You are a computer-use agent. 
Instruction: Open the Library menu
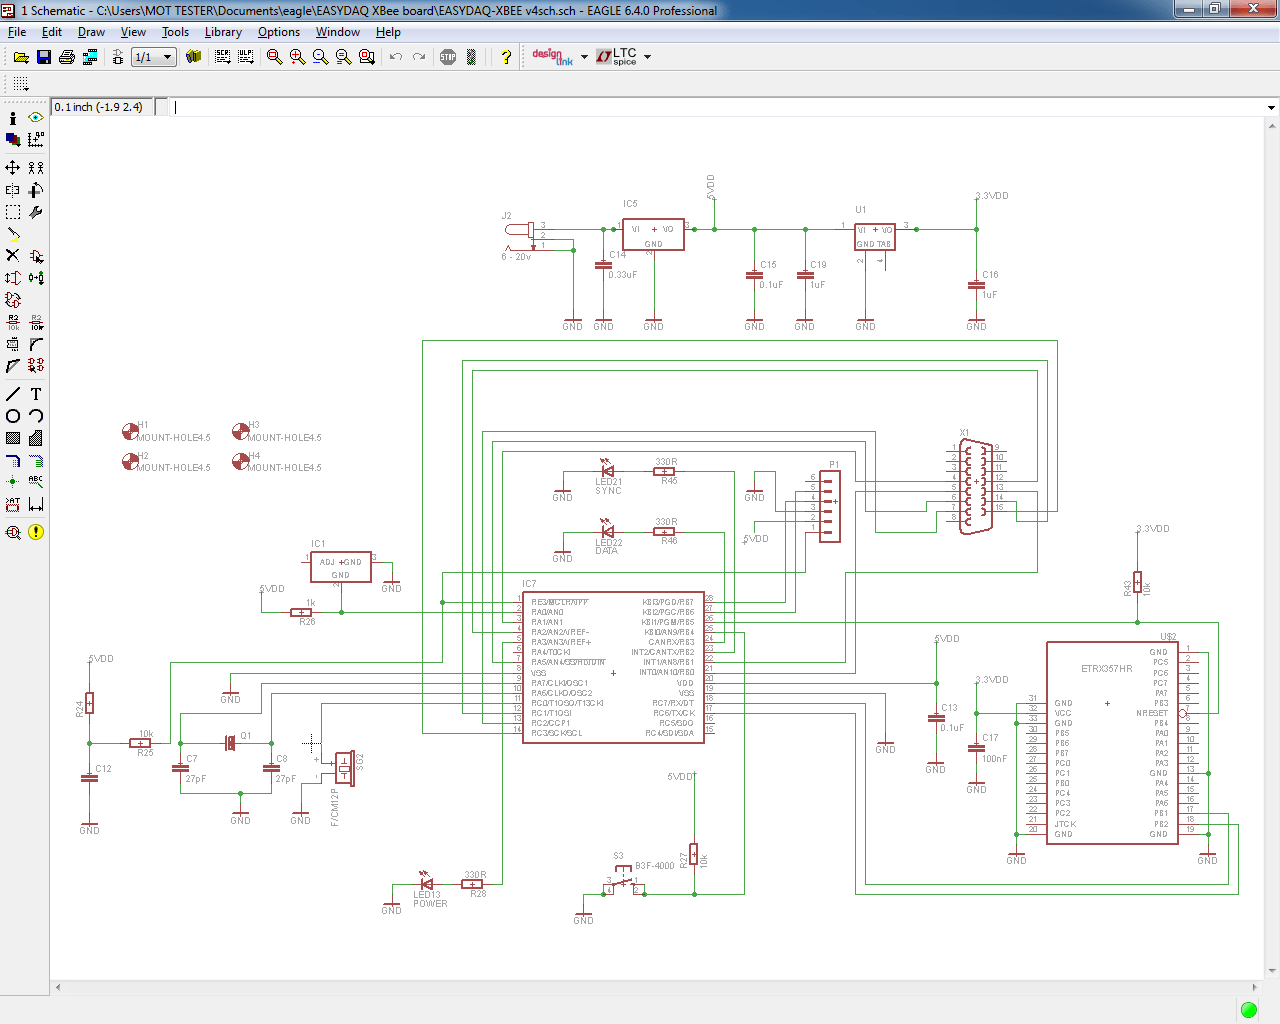pyautogui.click(x=222, y=31)
